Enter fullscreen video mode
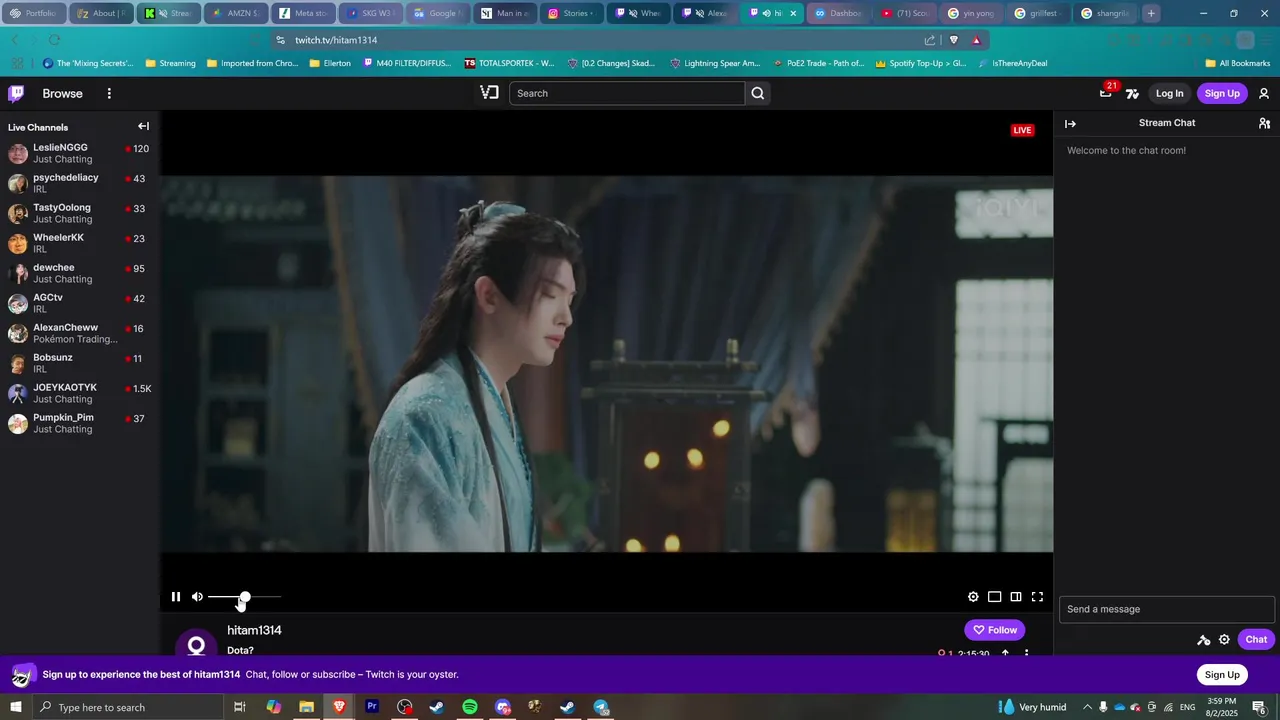1280x720 pixels. tap(1037, 597)
